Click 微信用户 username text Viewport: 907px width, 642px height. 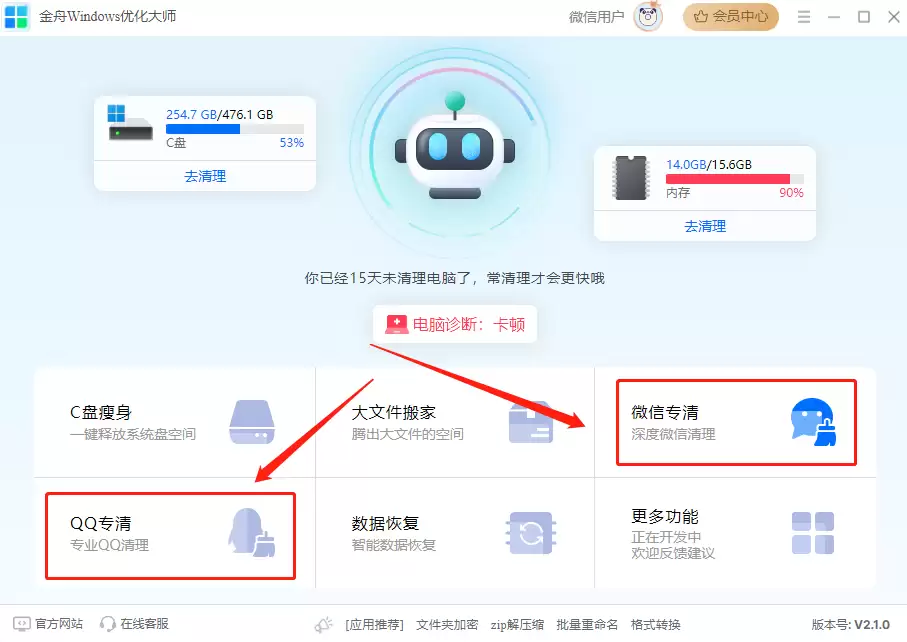coord(596,17)
